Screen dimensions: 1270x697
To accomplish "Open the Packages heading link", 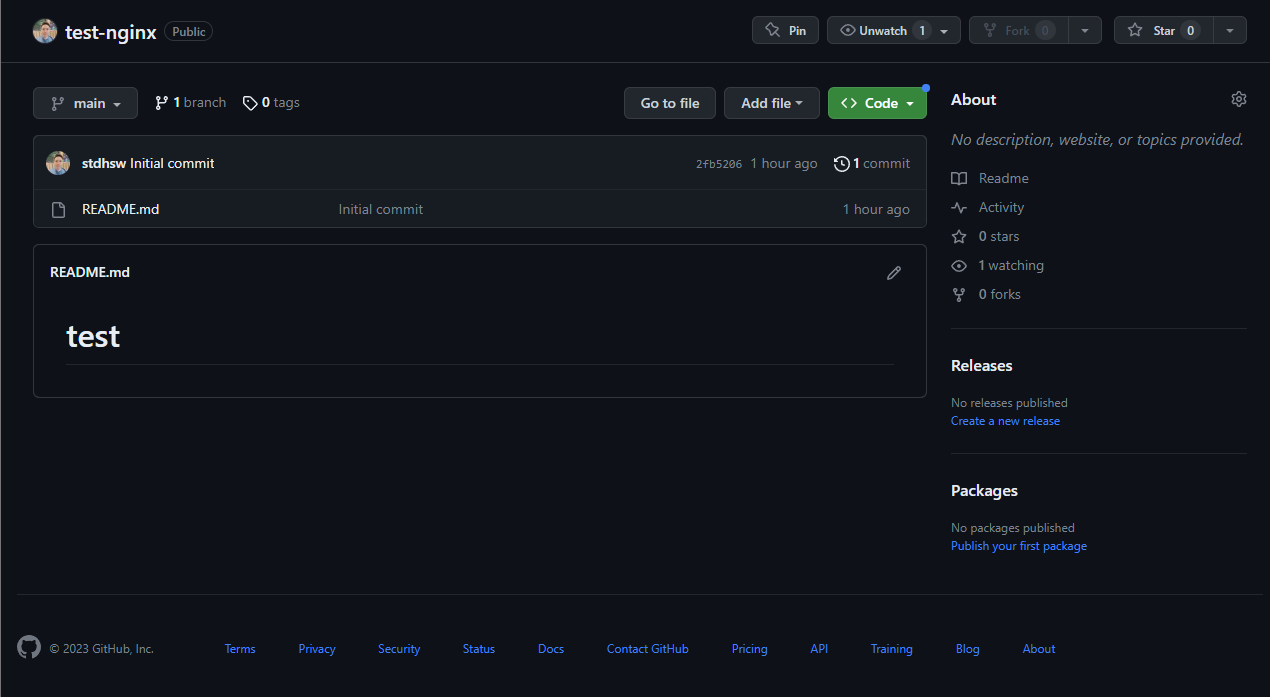I will point(984,491).
